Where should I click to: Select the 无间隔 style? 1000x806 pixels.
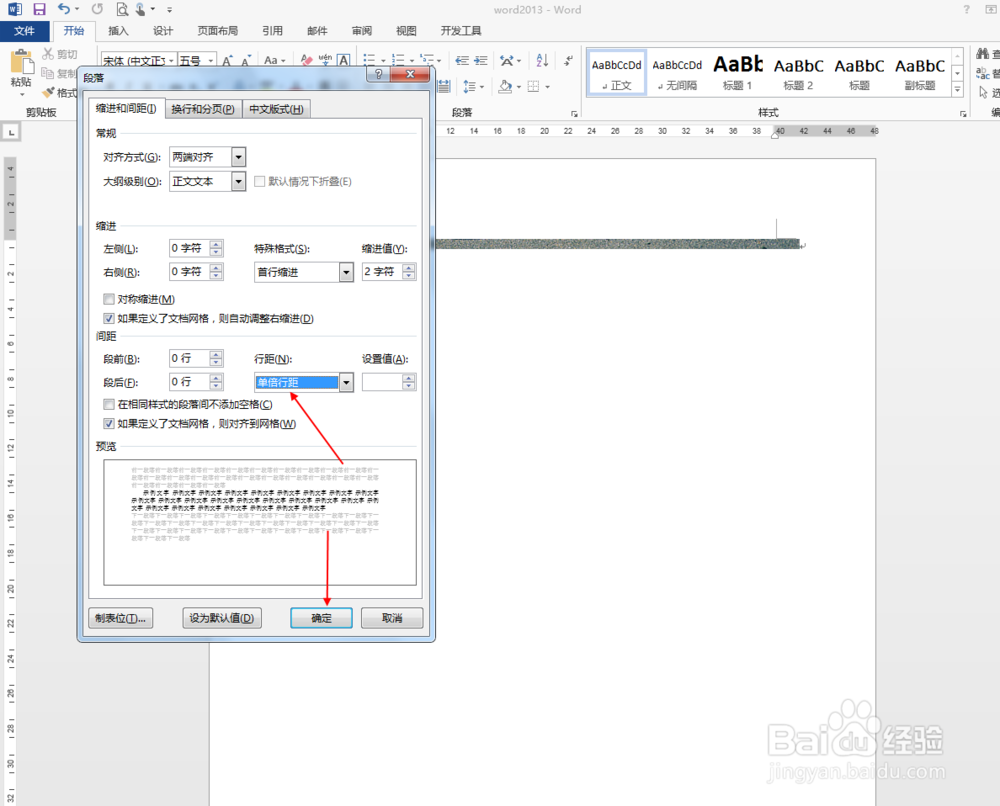point(677,73)
